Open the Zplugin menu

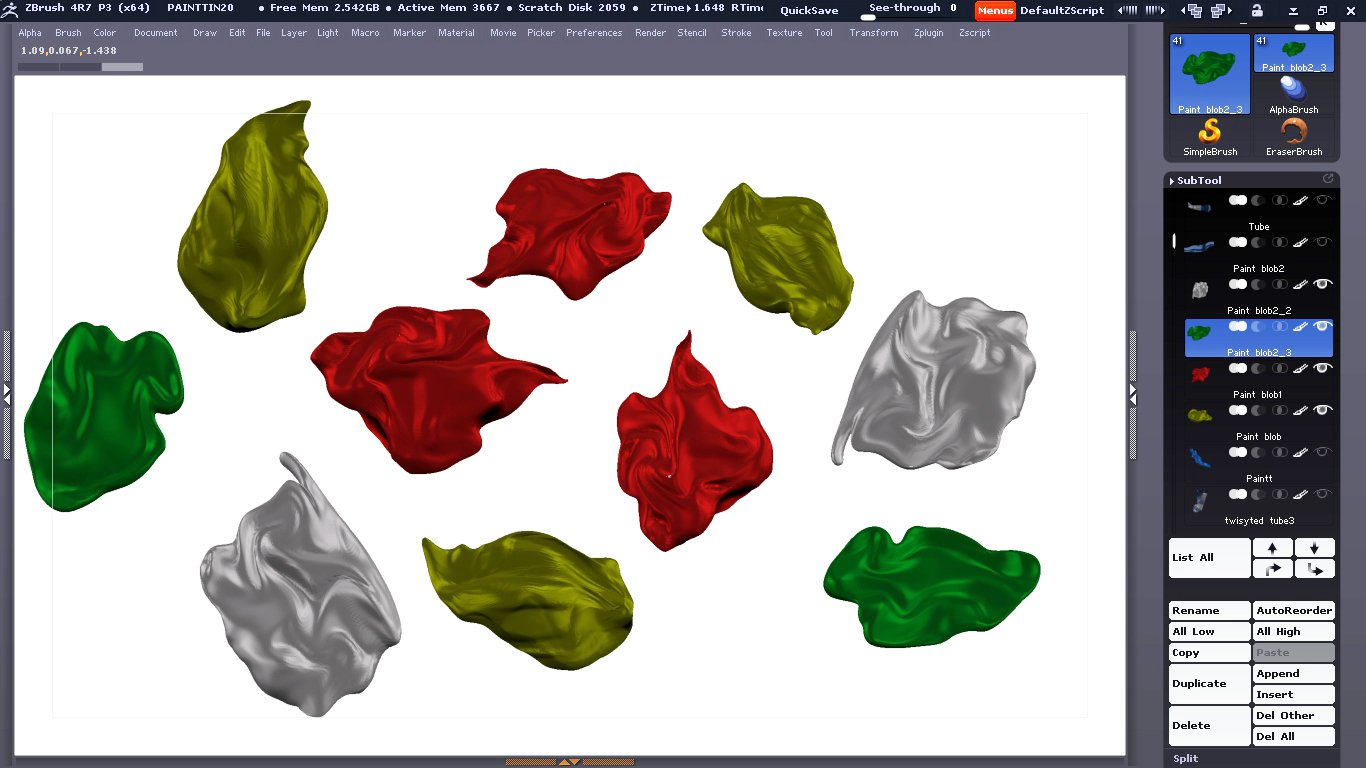[928, 33]
